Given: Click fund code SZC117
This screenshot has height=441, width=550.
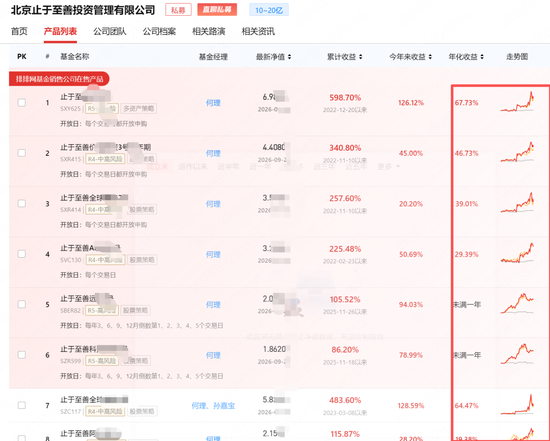Looking at the screenshot, I should 71,411.
